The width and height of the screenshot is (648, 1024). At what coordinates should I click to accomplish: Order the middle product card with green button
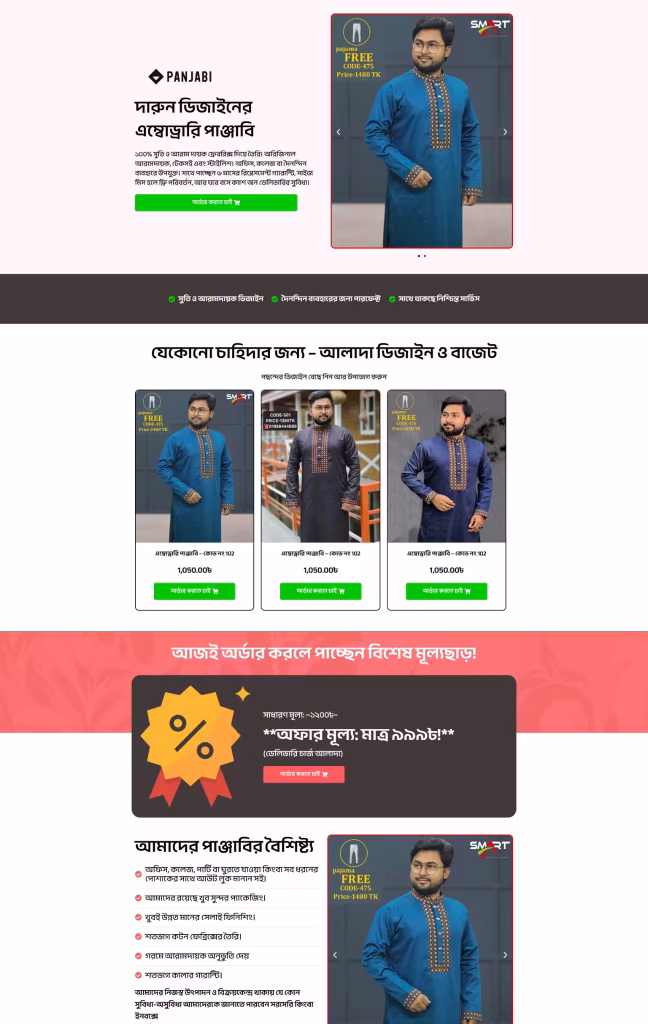click(x=321, y=591)
